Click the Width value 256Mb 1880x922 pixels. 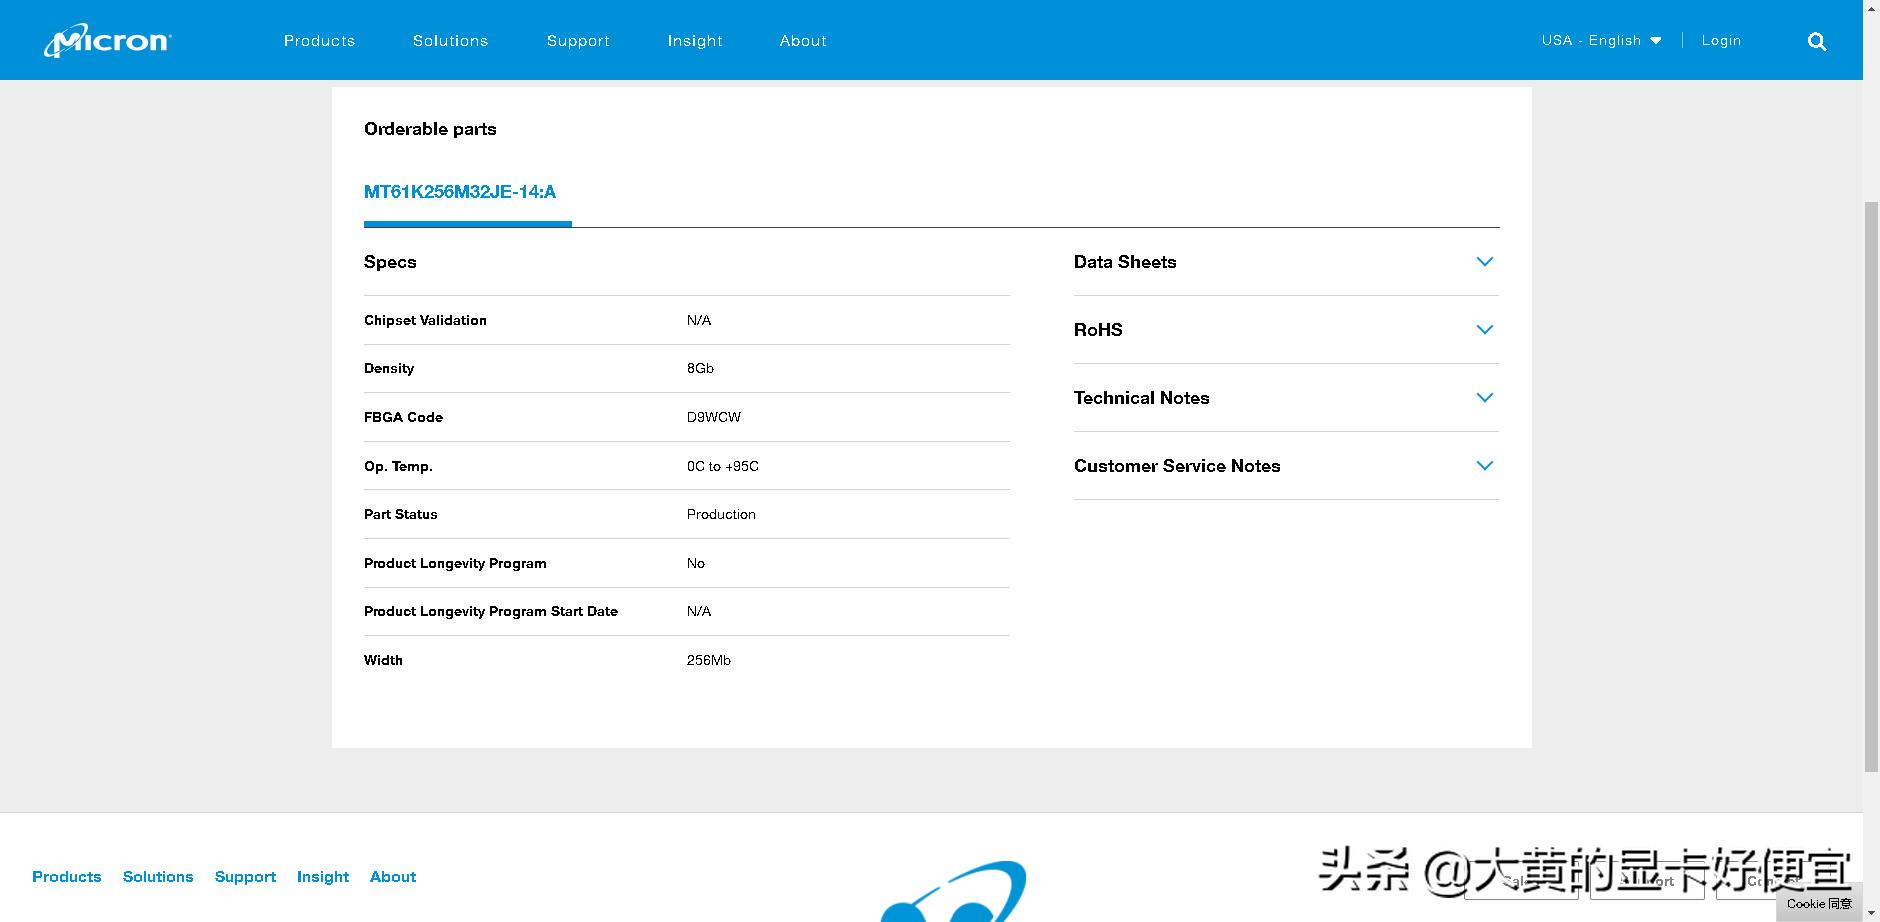pyautogui.click(x=708, y=660)
